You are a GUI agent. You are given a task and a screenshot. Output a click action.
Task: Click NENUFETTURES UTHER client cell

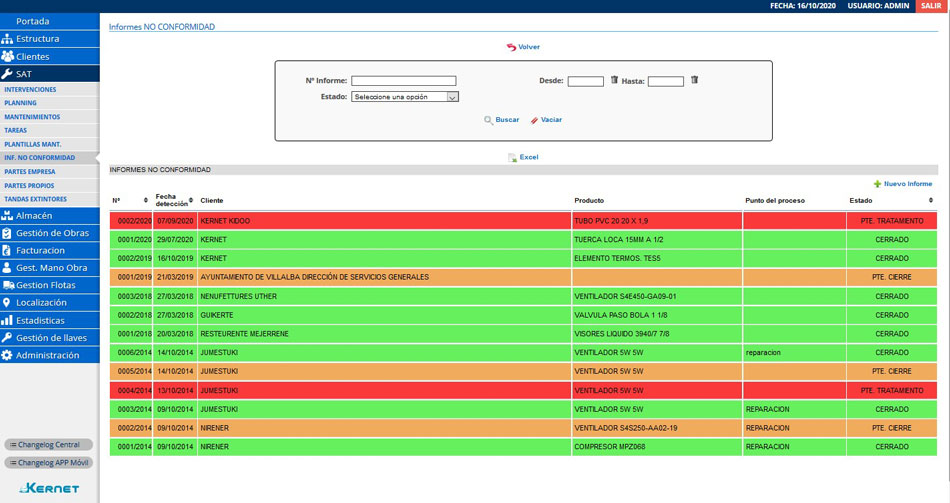click(x=384, y=296)
